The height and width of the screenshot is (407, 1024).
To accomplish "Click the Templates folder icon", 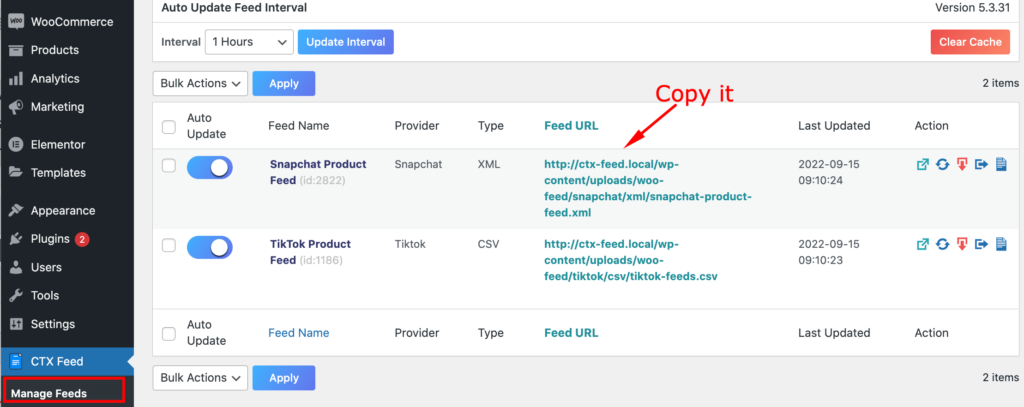I will (x=16, y=172).
